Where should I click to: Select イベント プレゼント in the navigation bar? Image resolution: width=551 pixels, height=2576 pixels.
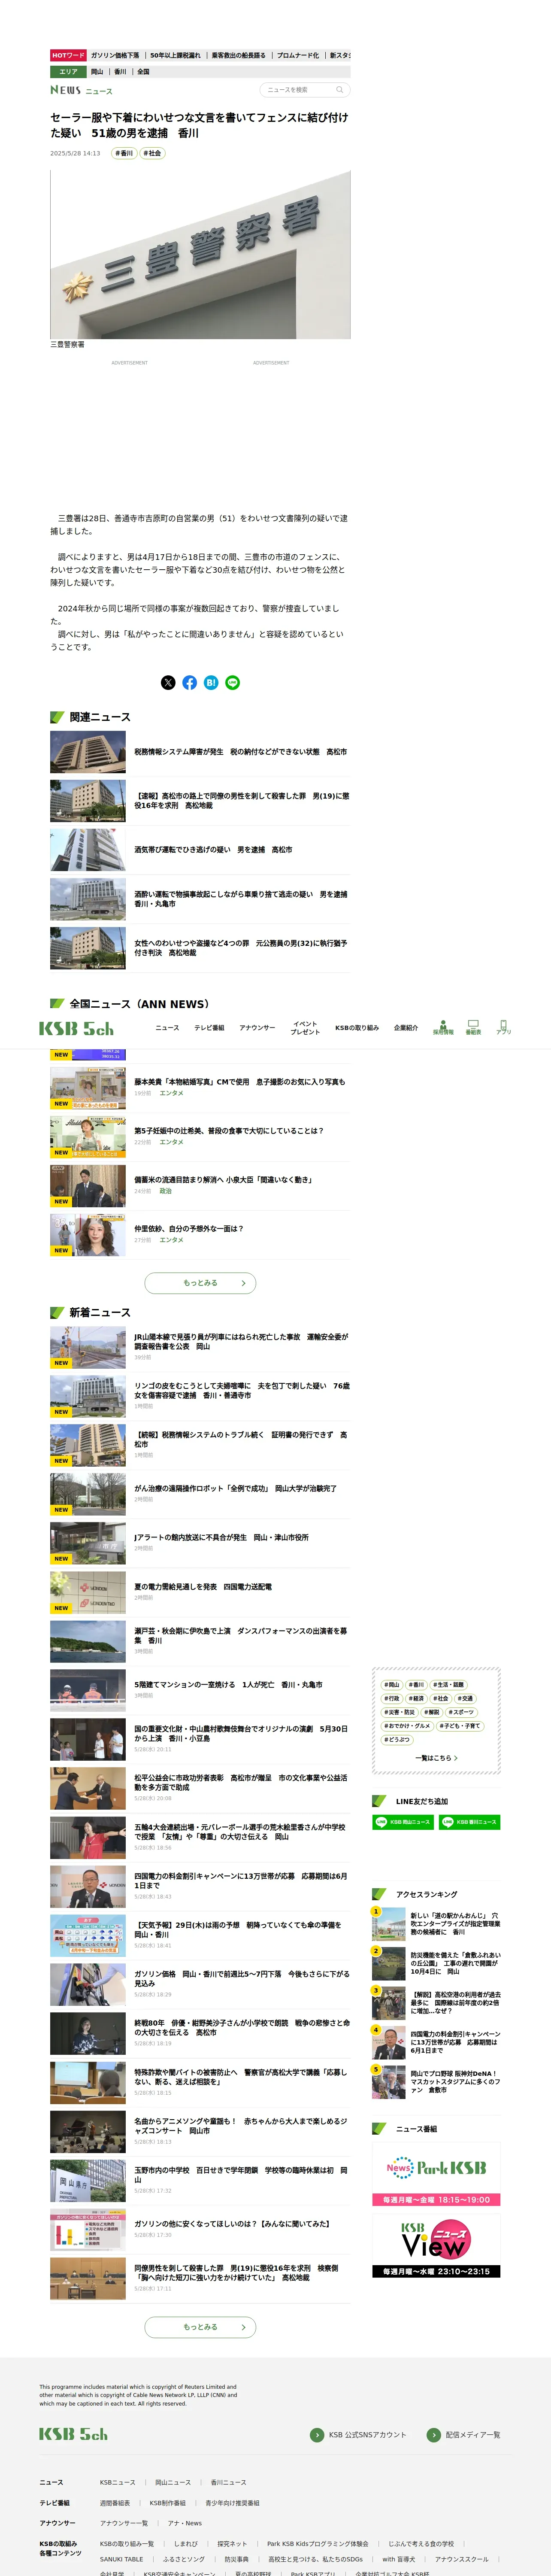tap(305, 1028)
